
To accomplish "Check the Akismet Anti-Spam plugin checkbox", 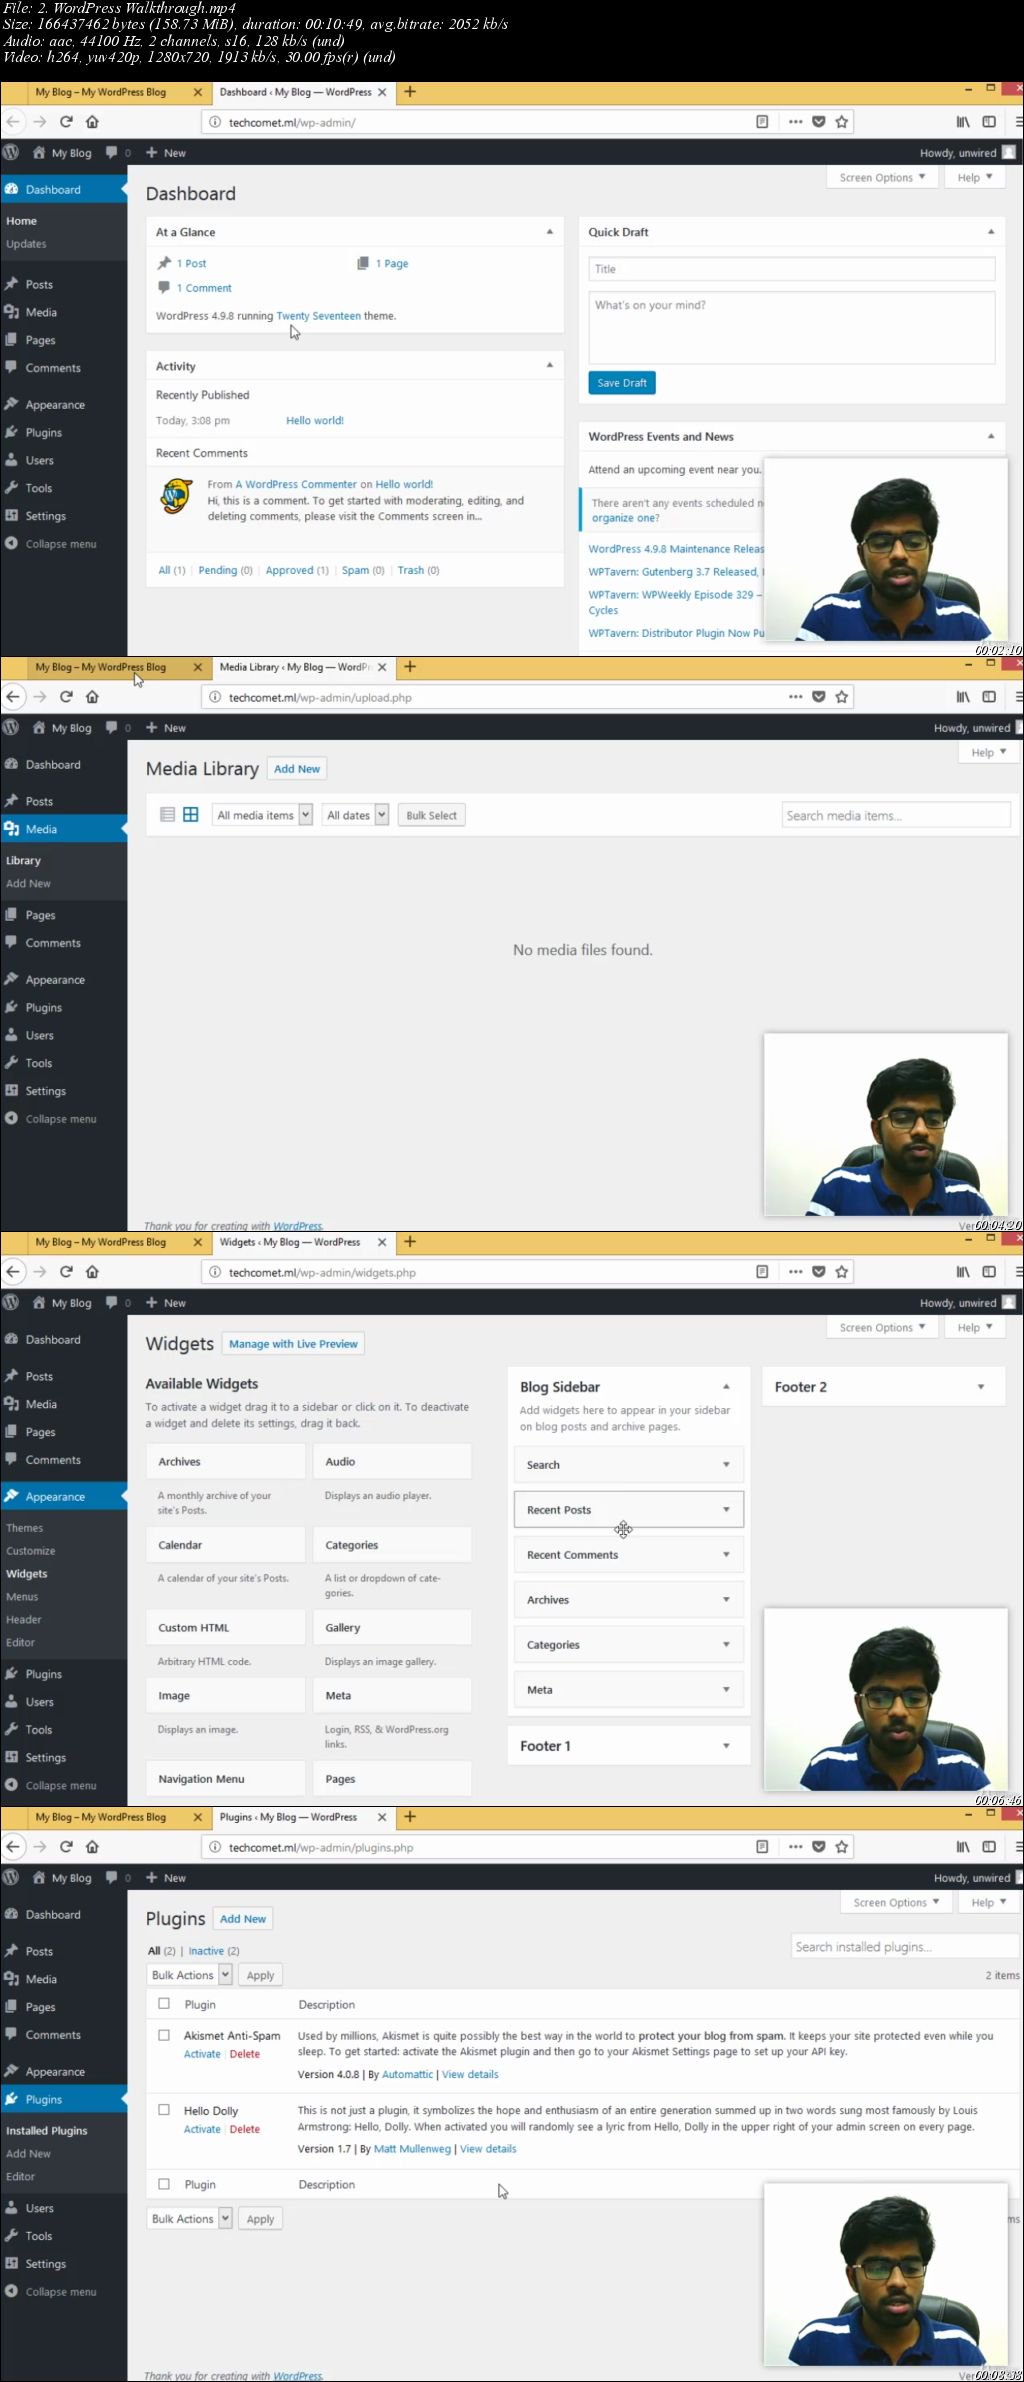I will pos(164,2035).
